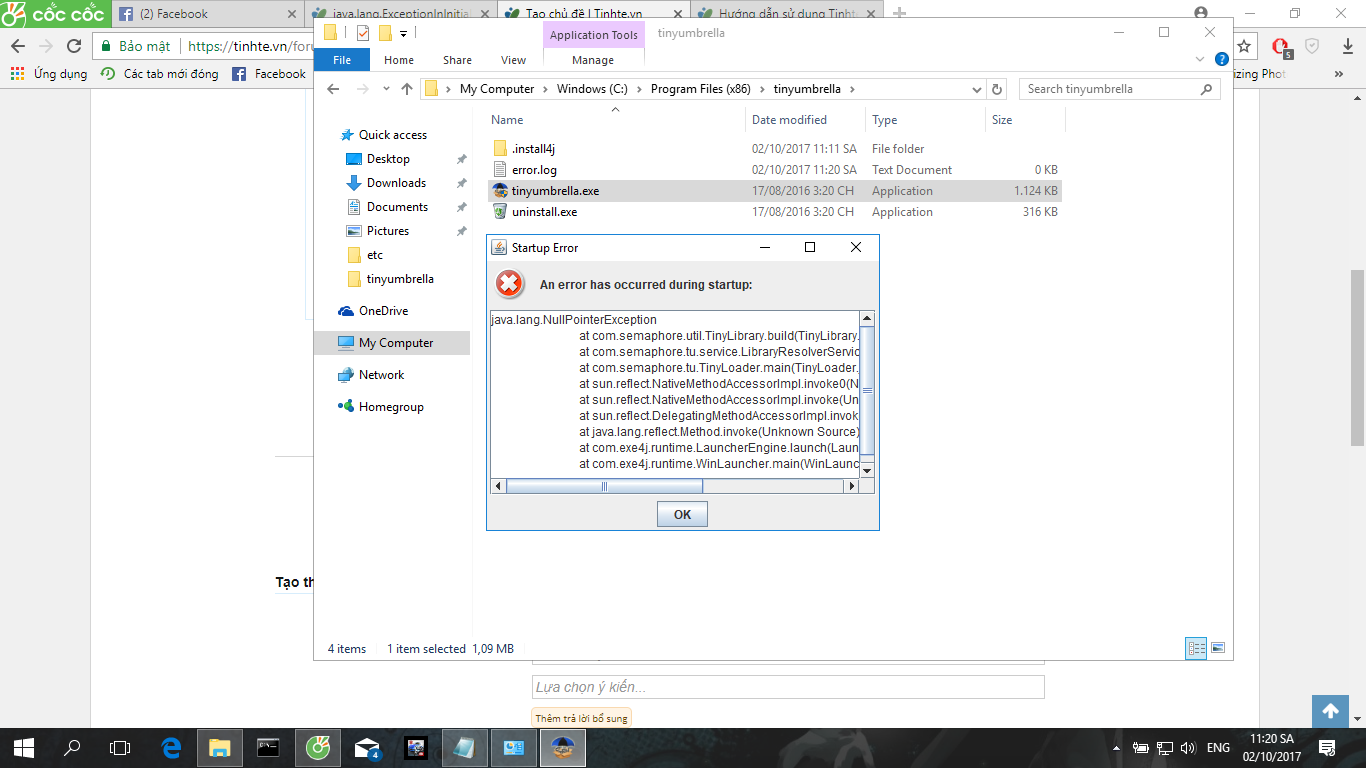Click browser reload button
Viewport: 1366px width, 768px height.
click(x=73, y=46)
